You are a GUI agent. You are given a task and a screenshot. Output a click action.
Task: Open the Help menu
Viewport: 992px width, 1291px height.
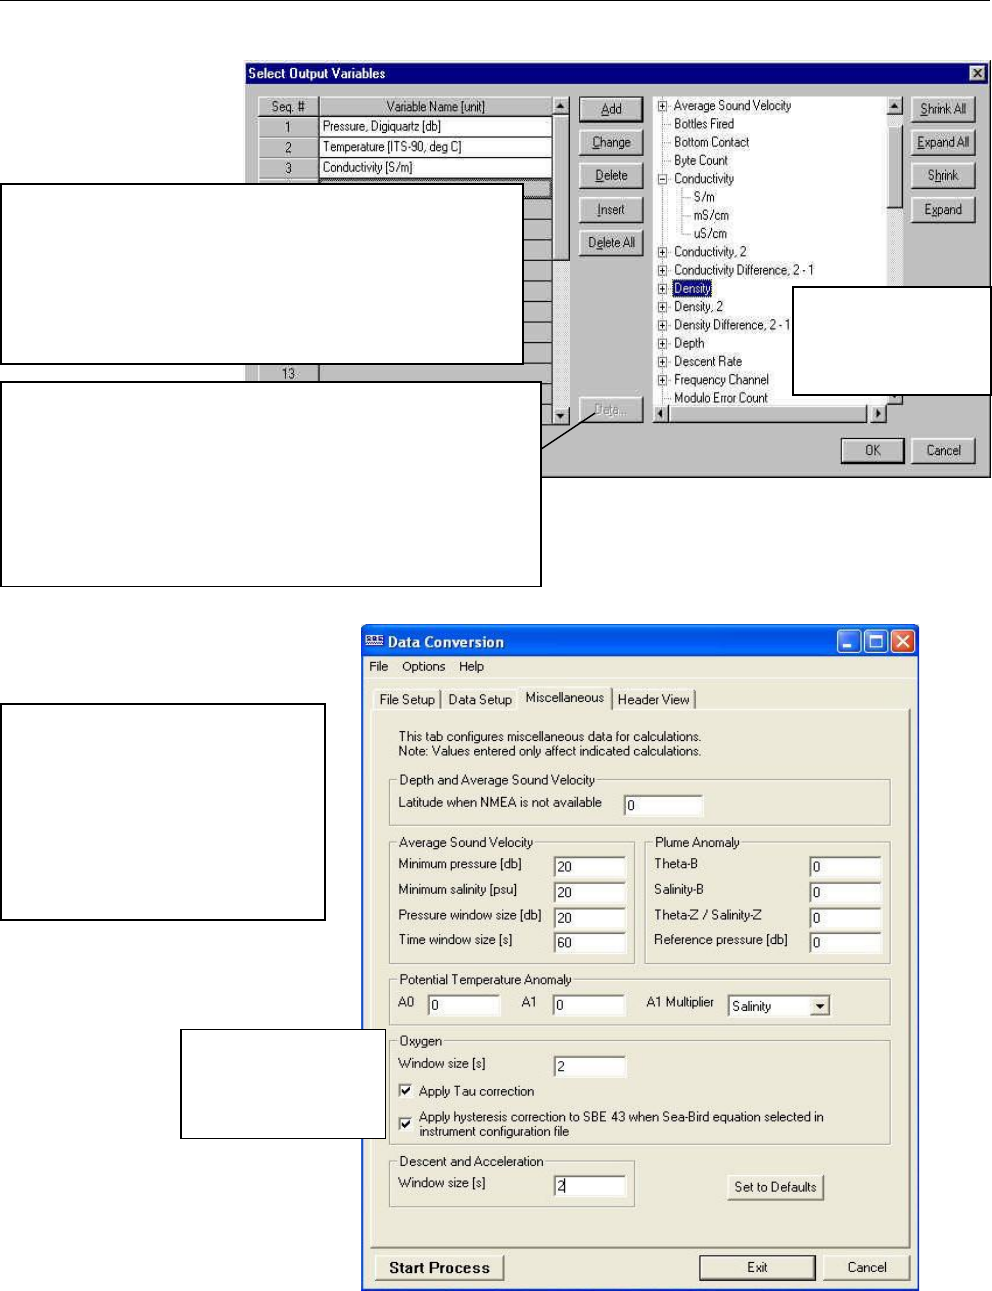click(472, 667)
